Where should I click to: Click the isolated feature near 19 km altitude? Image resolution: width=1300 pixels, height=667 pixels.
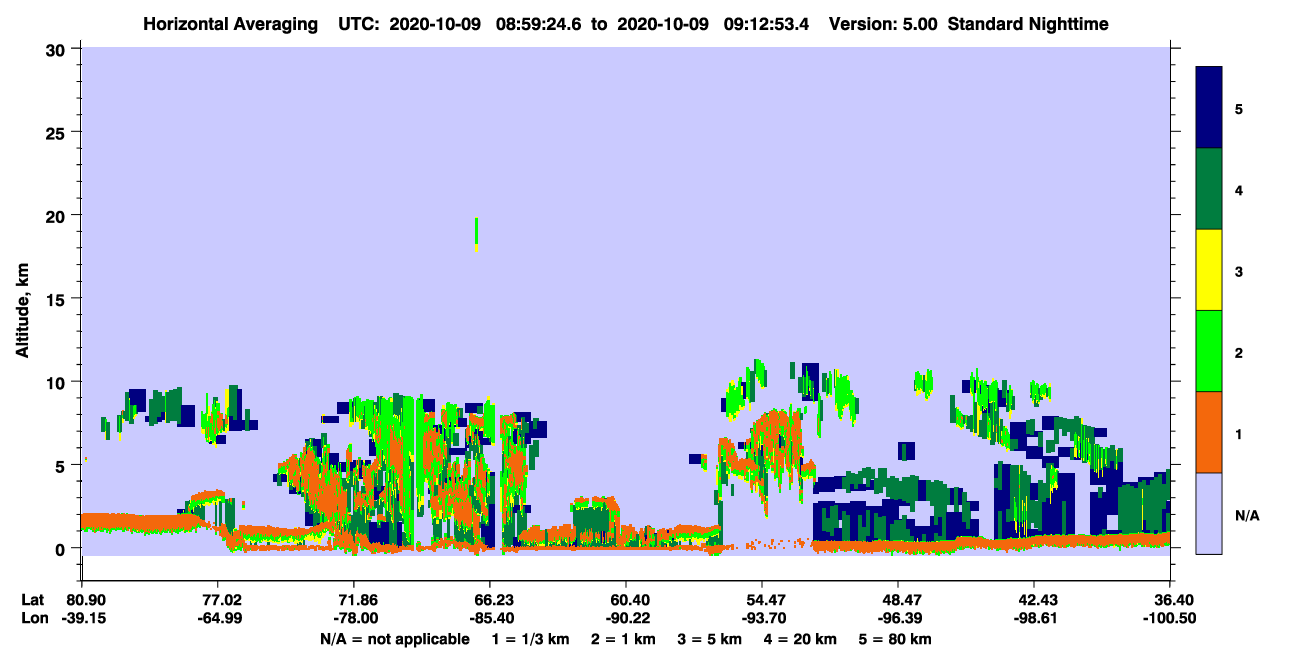point(476,233)
